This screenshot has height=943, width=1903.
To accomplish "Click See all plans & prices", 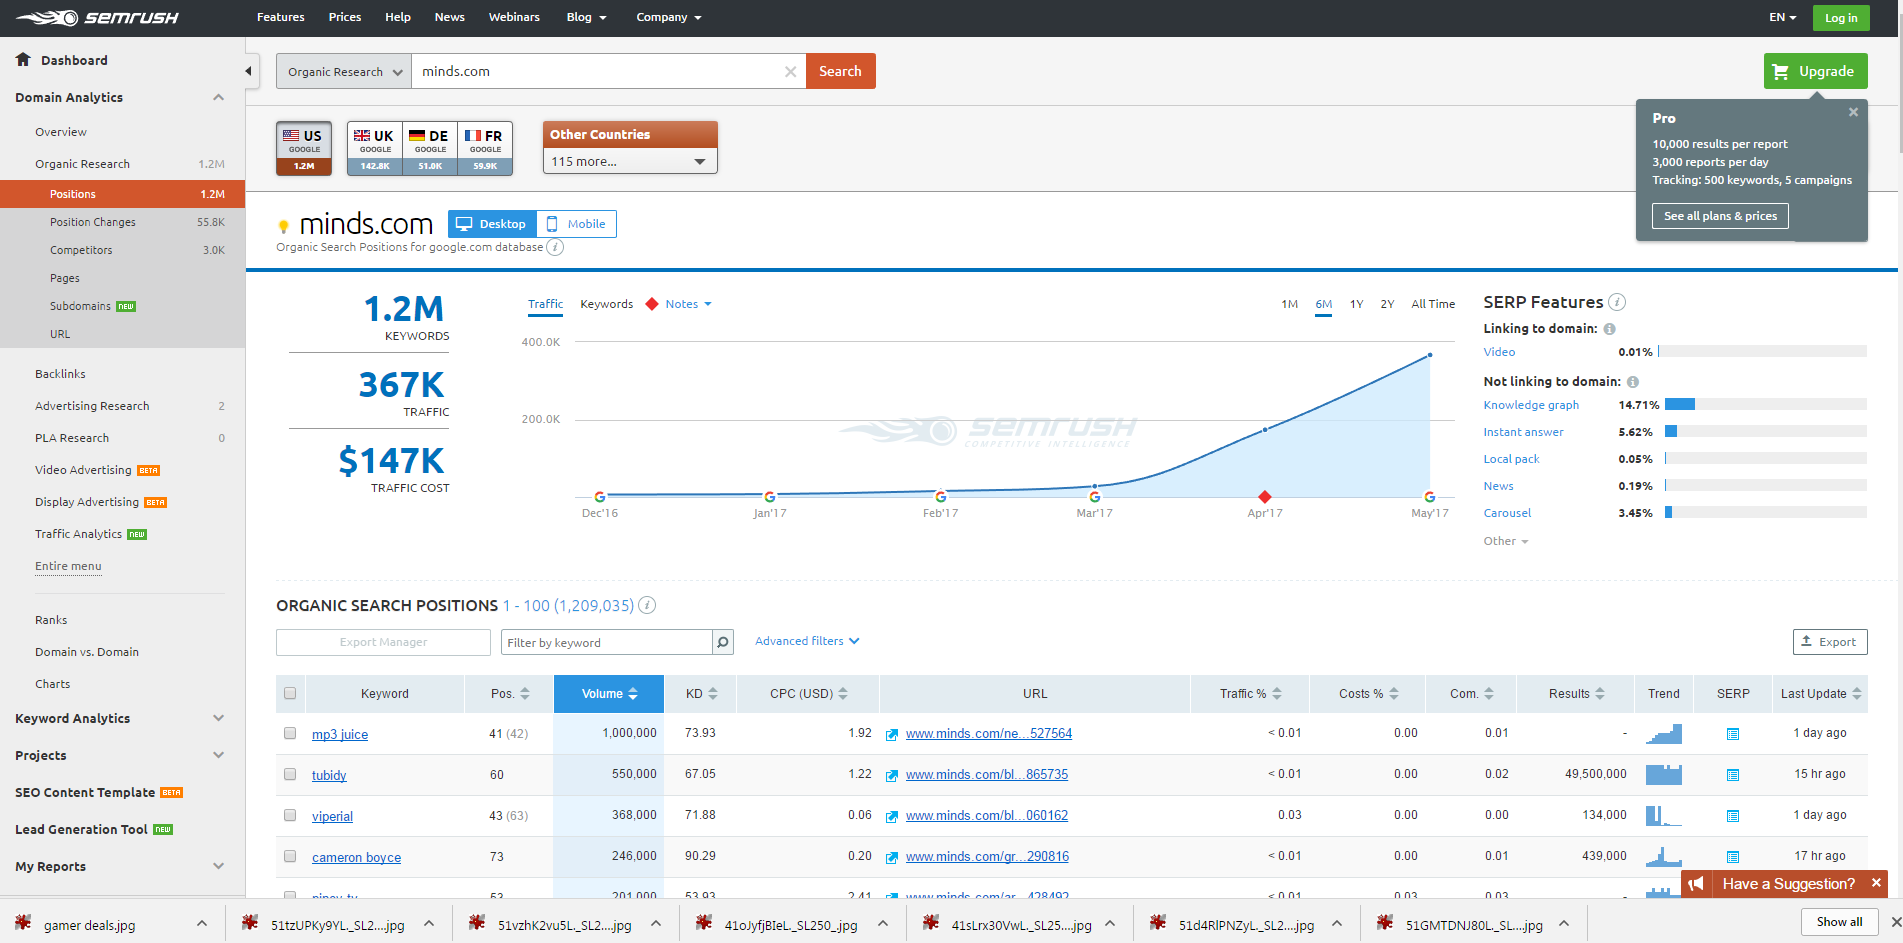I will click(1720, 216).
